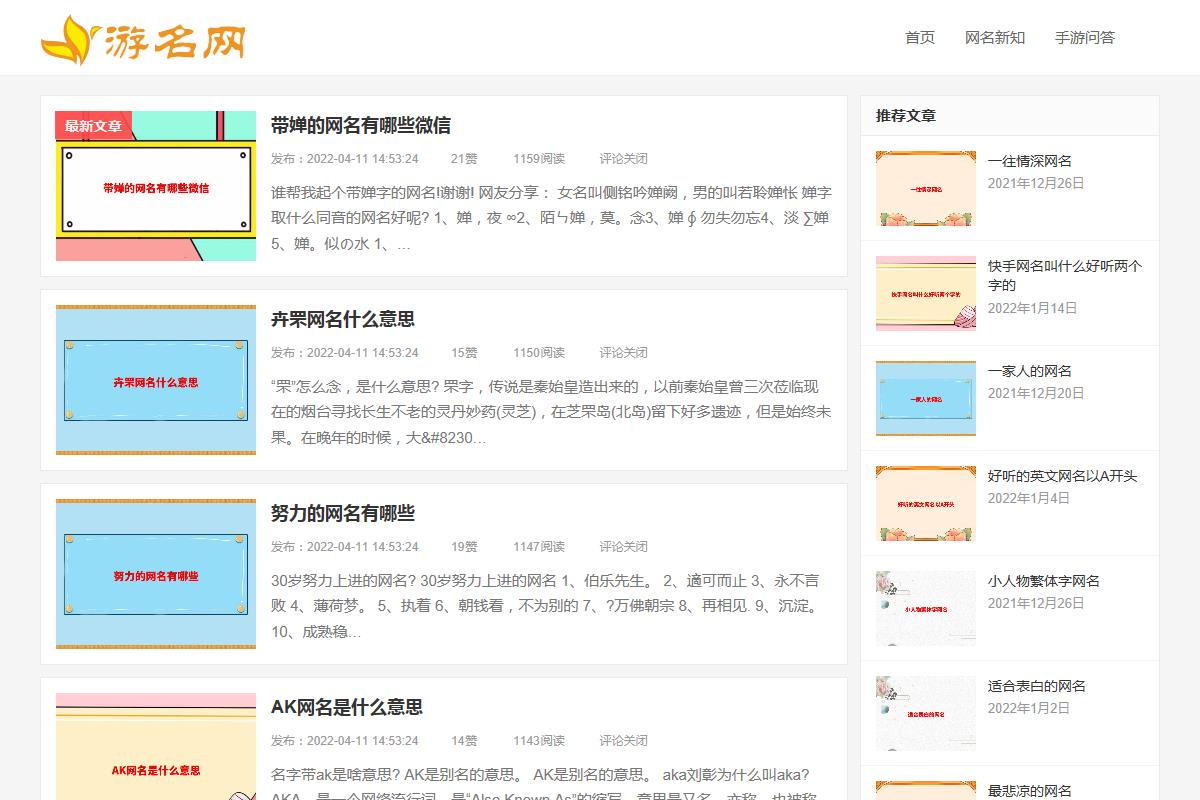The image size is (1200, 800).
Task: Click thumbnail of AK网名是什么意思 article
Action: (x=156, y=746)
